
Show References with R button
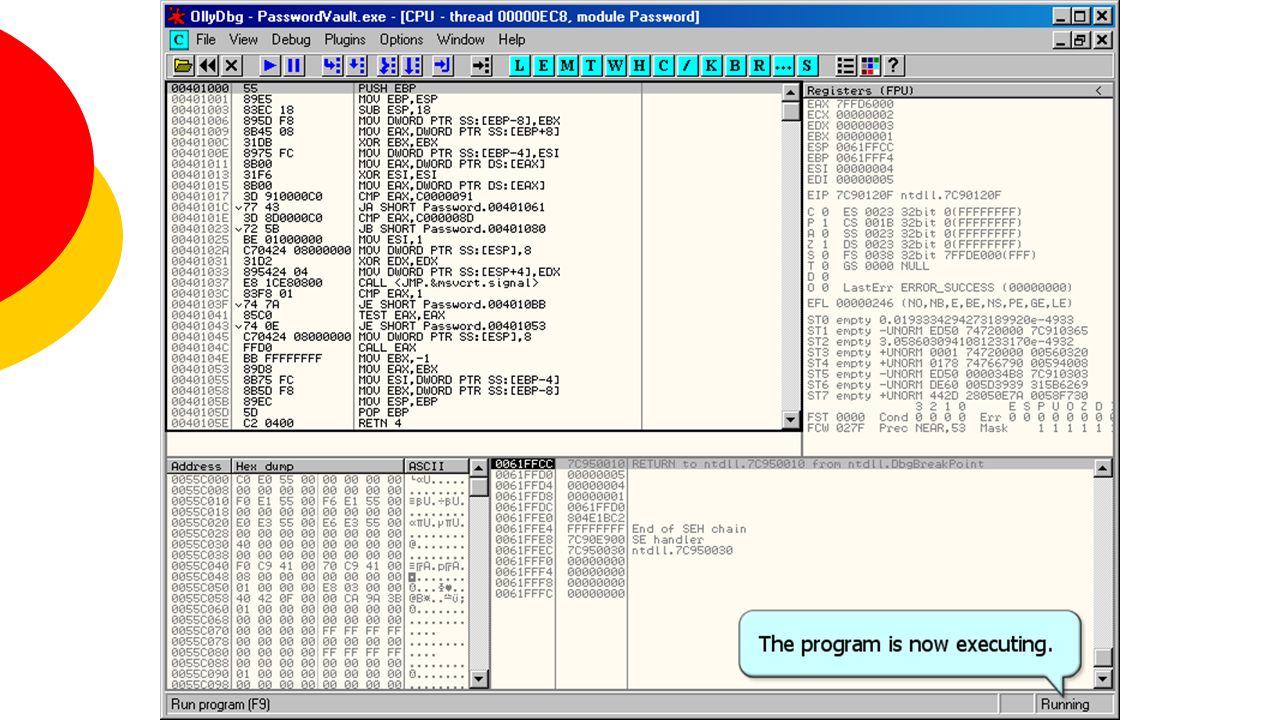point(760,66)
